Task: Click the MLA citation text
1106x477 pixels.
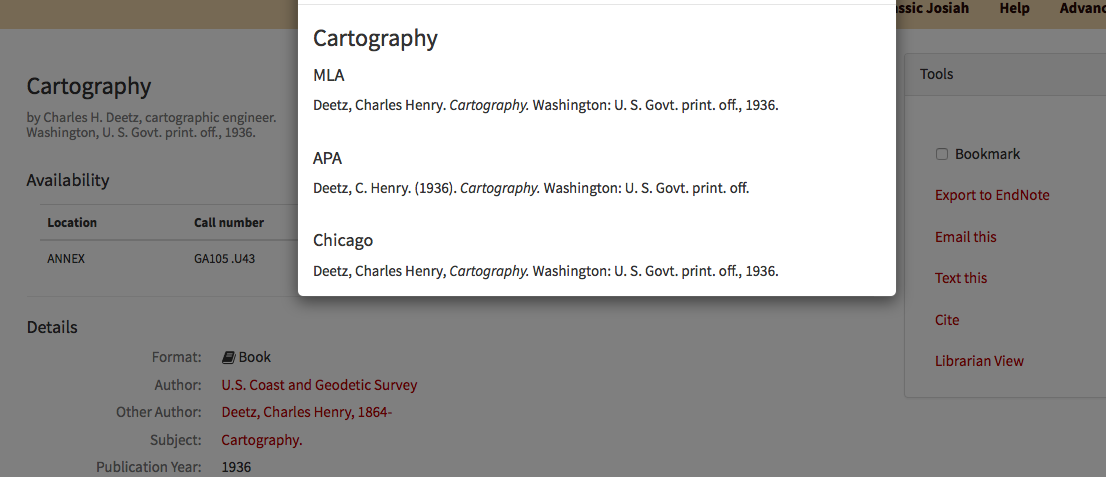Action: 545,105
